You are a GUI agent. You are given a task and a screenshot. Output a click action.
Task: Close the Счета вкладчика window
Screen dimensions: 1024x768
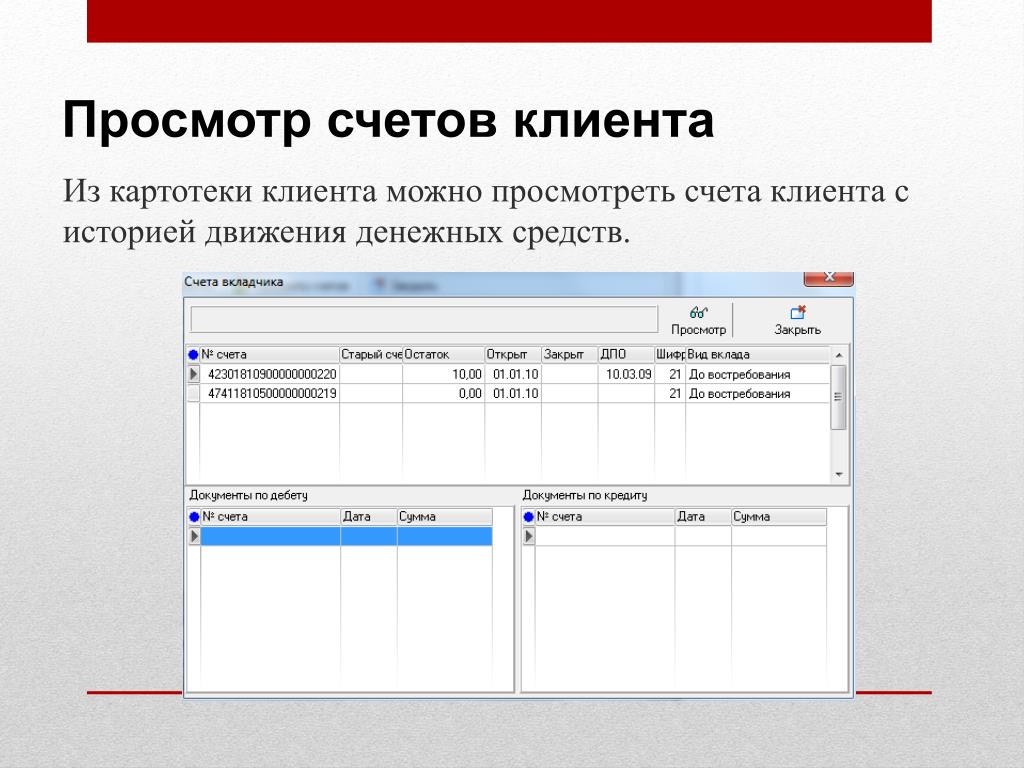pos(828,278)
